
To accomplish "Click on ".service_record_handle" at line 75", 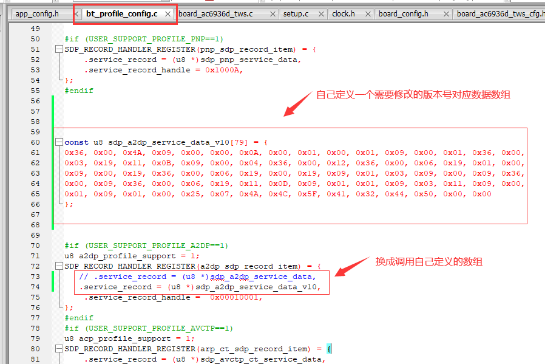I will coord(137,297).
